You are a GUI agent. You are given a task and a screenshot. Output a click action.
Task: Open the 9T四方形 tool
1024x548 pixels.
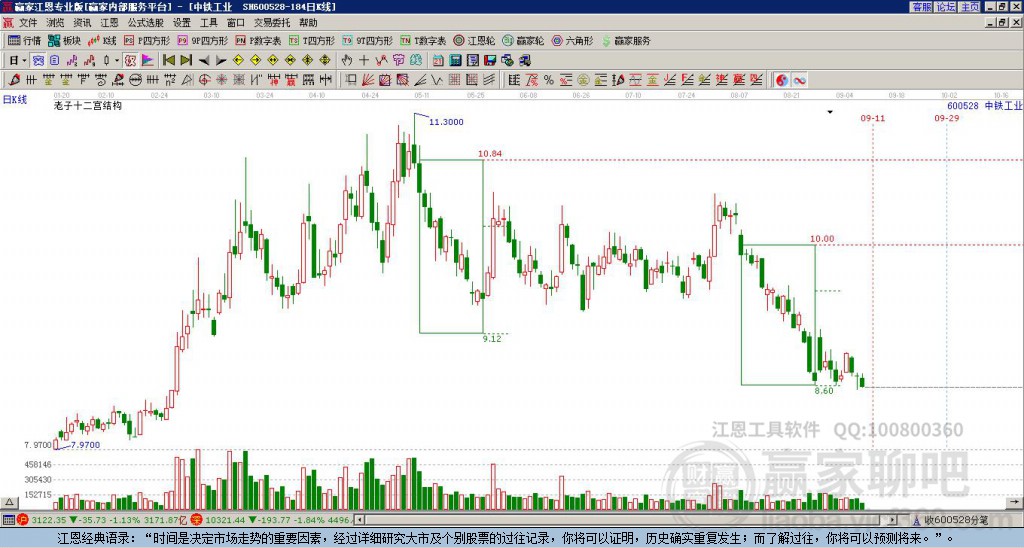(x=368, y=40)
